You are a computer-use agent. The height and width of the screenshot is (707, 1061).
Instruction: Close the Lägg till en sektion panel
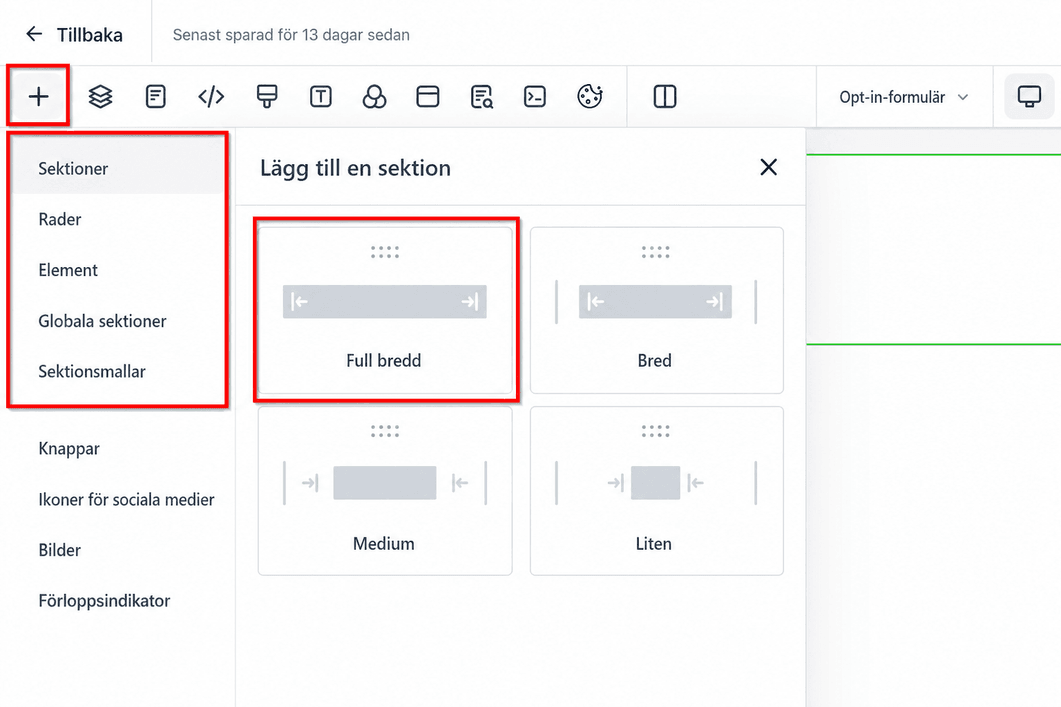tap(768, 167)
